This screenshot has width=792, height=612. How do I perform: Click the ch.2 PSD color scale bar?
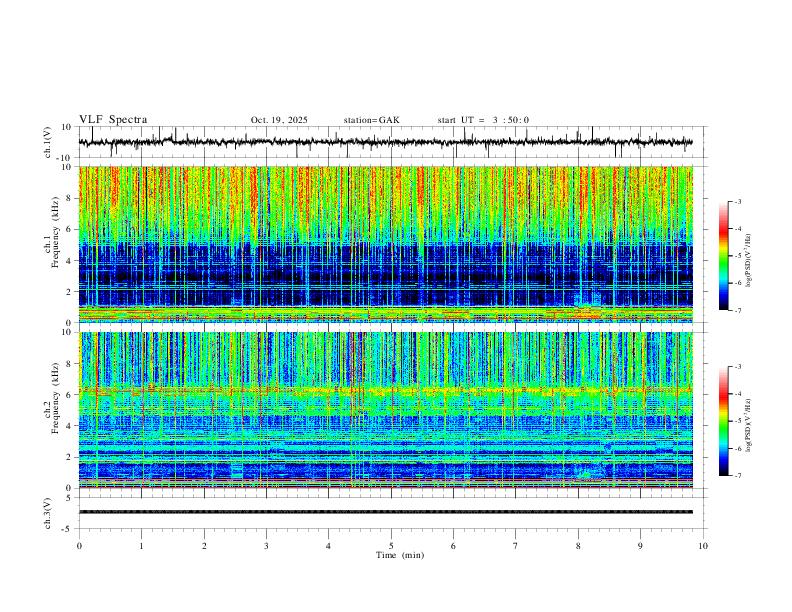click(x=724, y=421)
